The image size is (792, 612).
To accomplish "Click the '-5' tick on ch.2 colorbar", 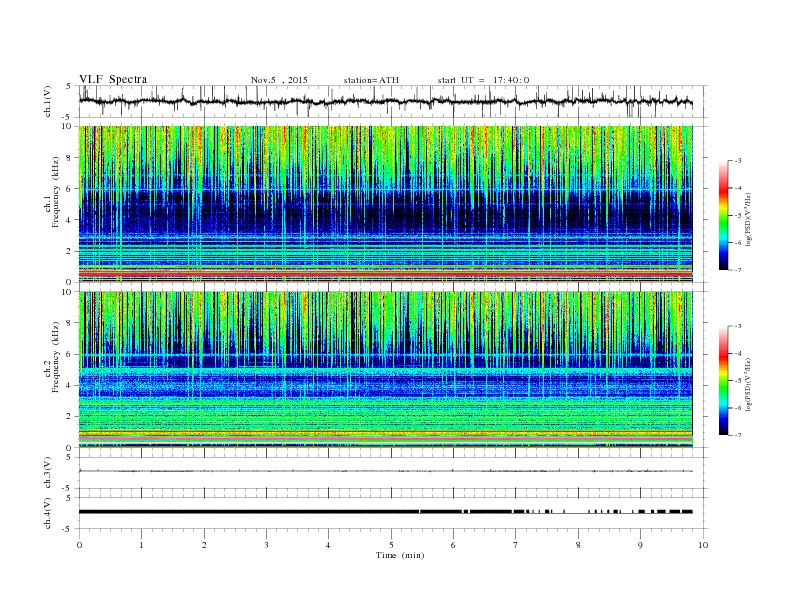I will click(x=737, y=381).
